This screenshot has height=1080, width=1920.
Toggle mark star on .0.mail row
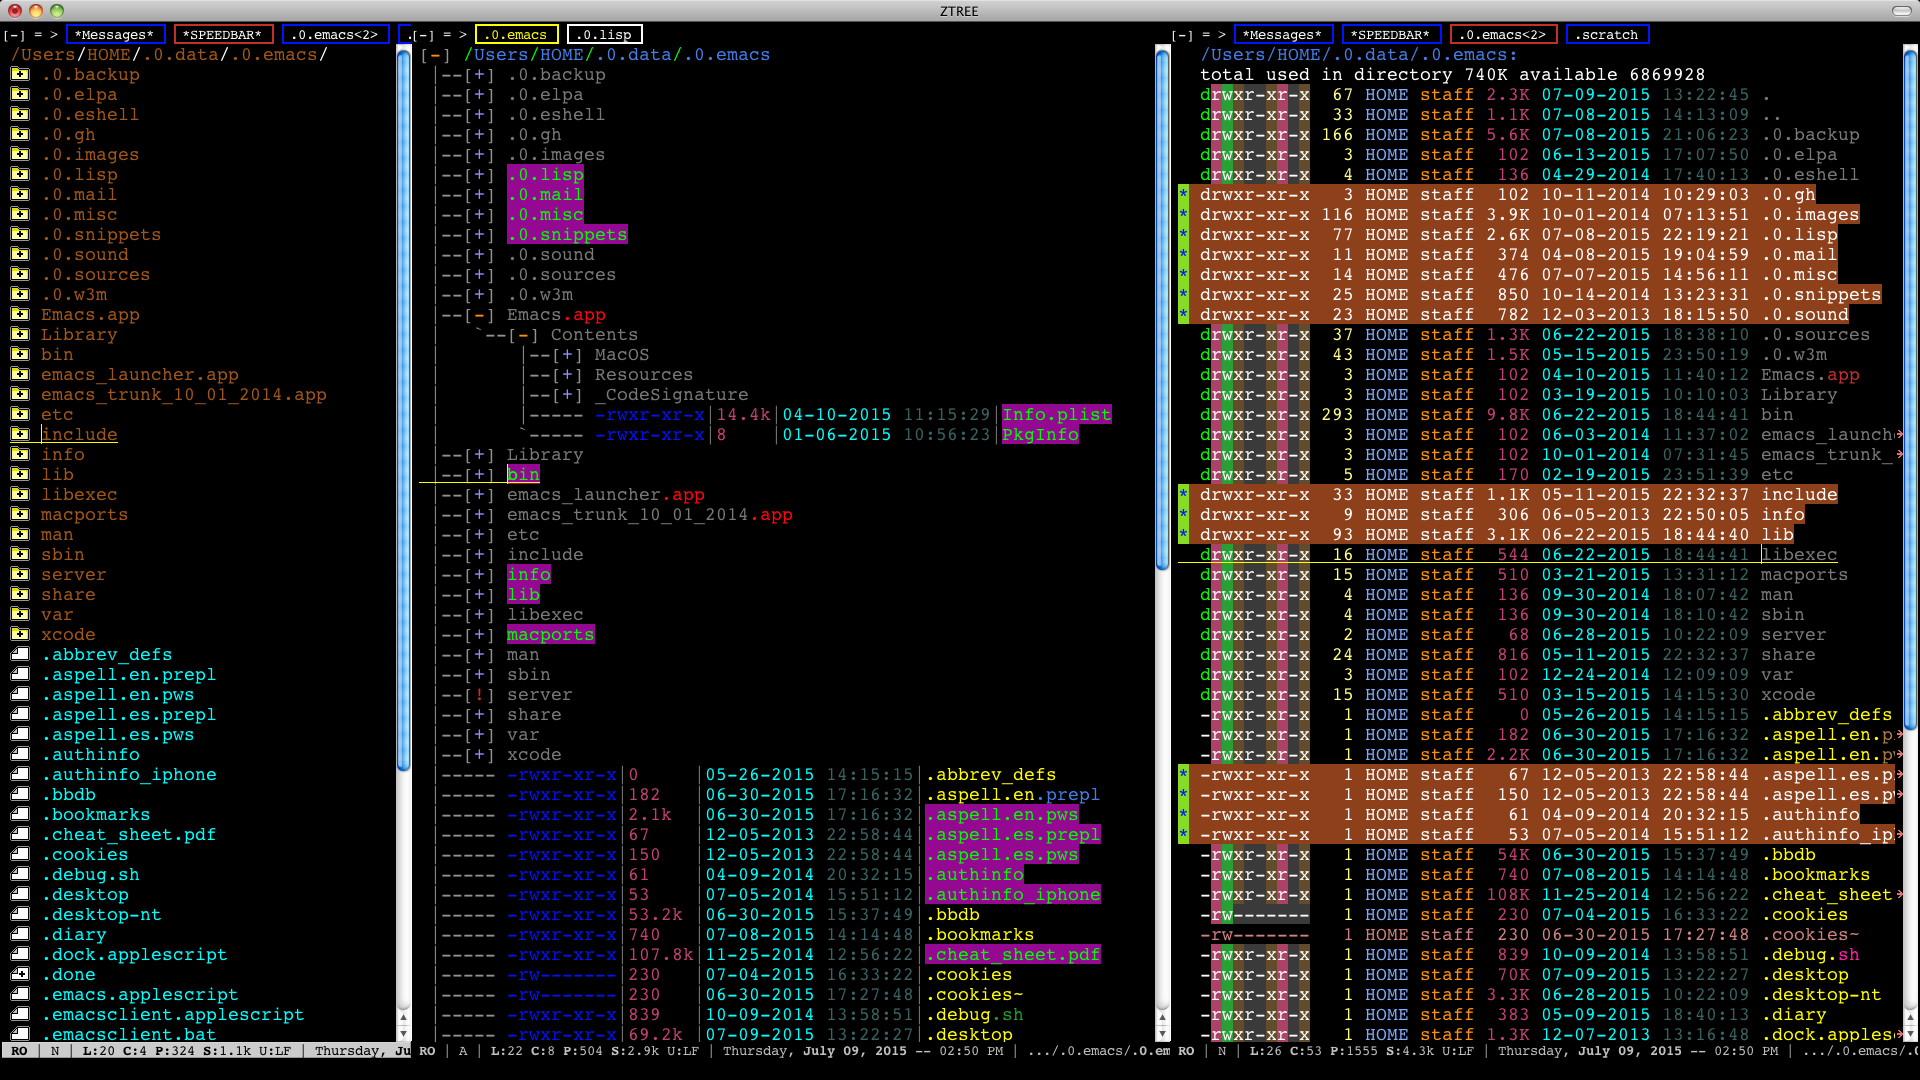pyautogui.click(x=1184, y=255)
